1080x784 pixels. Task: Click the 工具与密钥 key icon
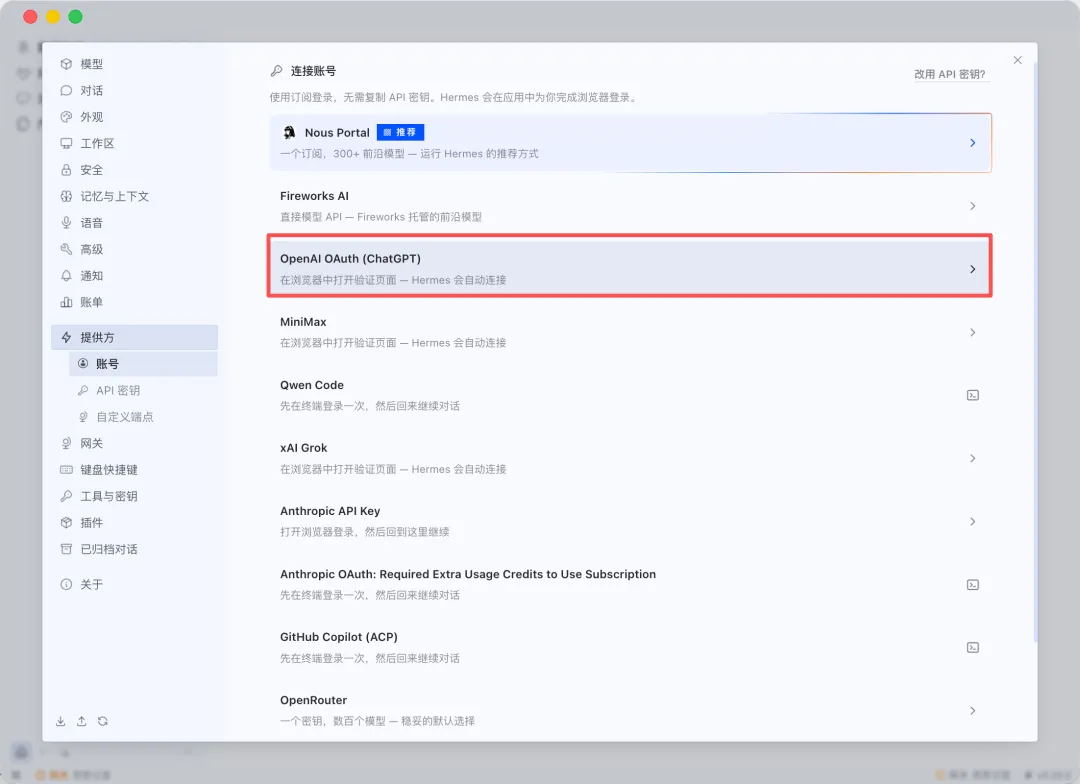click(x=66, y=496)
